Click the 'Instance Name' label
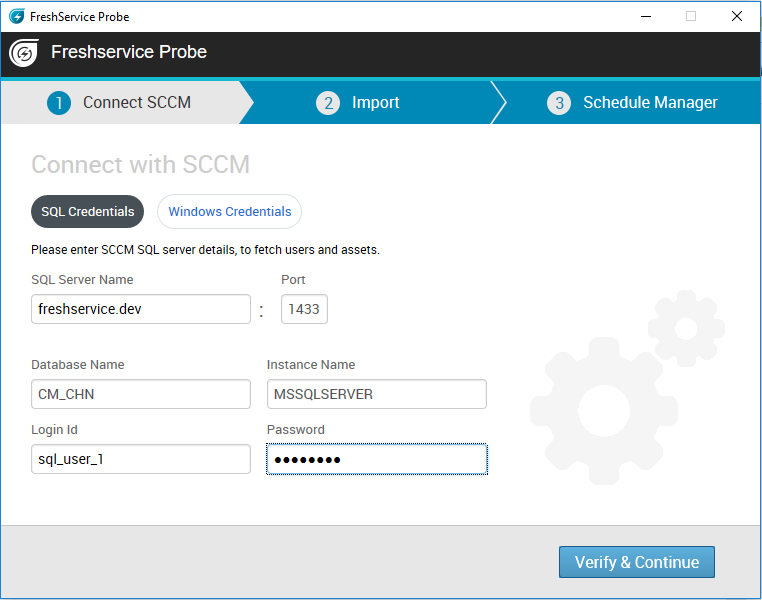Image resolution: width=762 pixels, height=600 pixels. pos(311,365)
